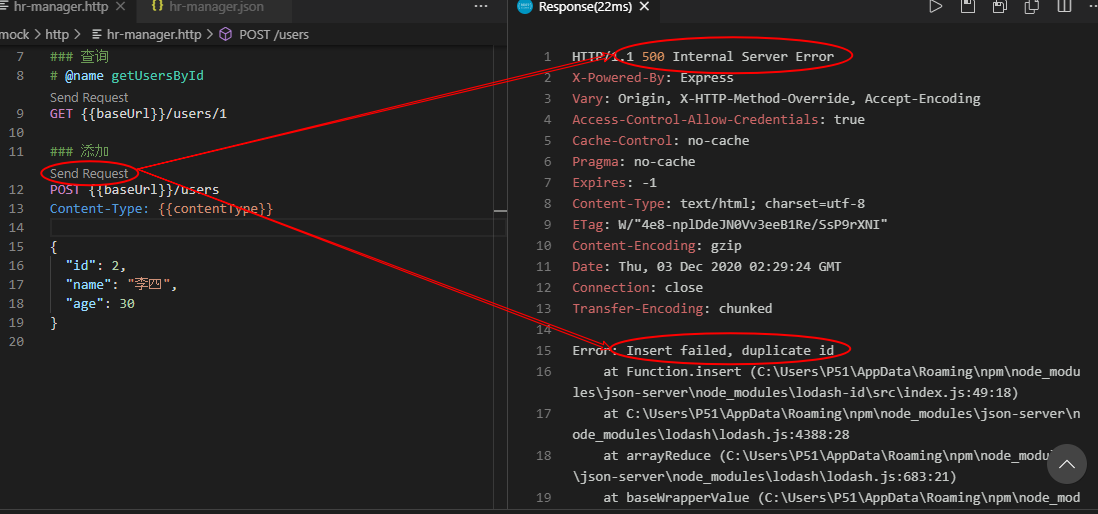
Task: Click the split editor icon
Action: [x=1064, y=7]
